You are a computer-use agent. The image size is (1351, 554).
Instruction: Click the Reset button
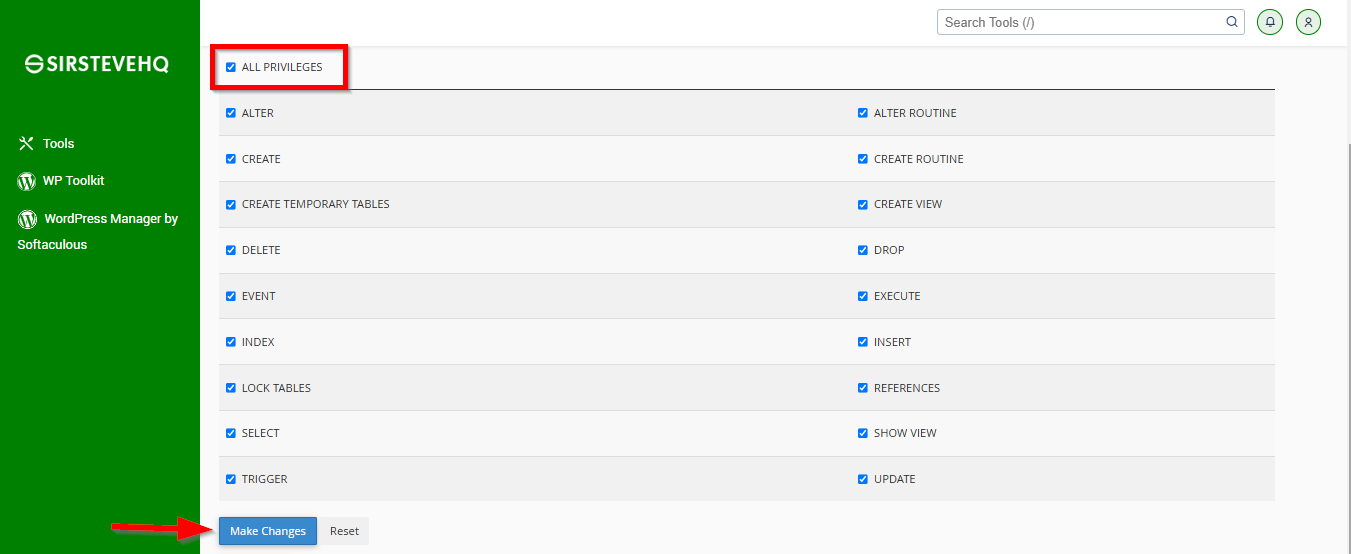click(x=344, y=531)
